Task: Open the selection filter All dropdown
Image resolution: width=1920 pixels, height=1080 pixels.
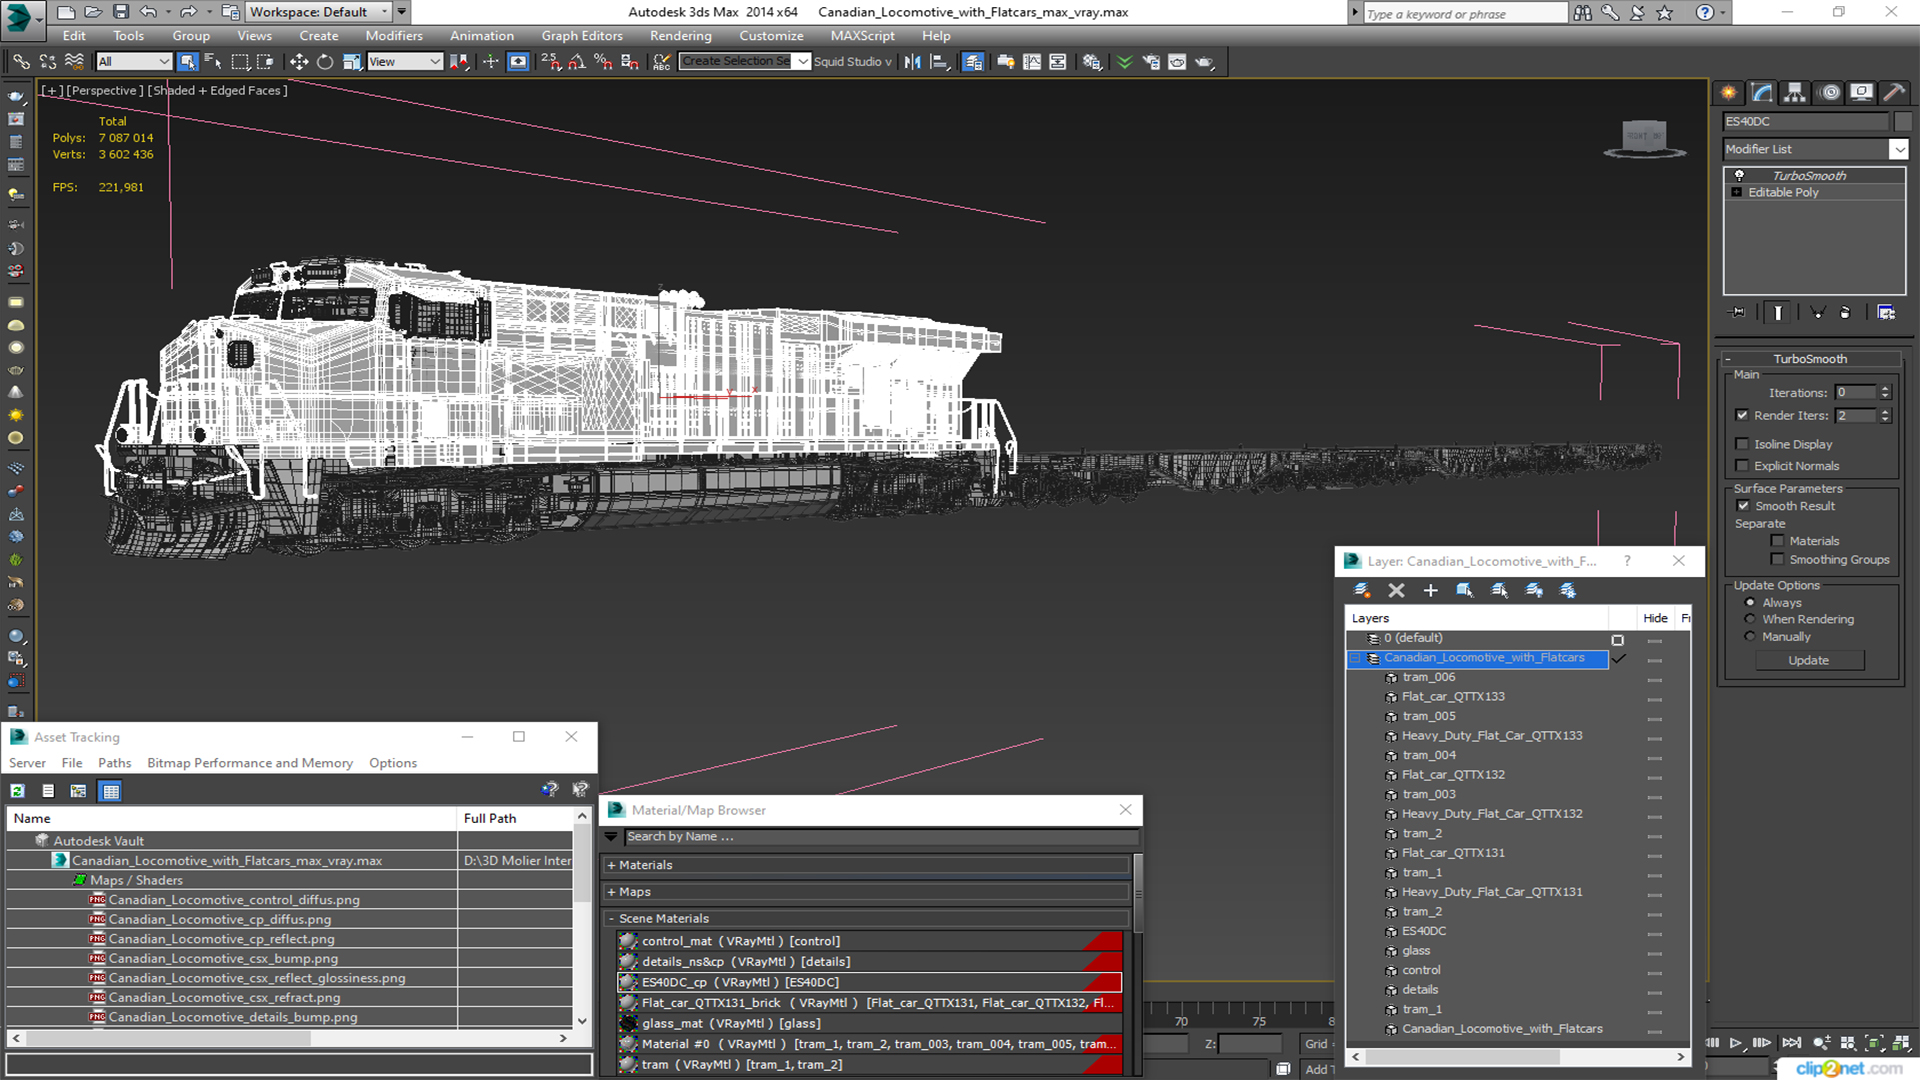Action: point(134,62)
